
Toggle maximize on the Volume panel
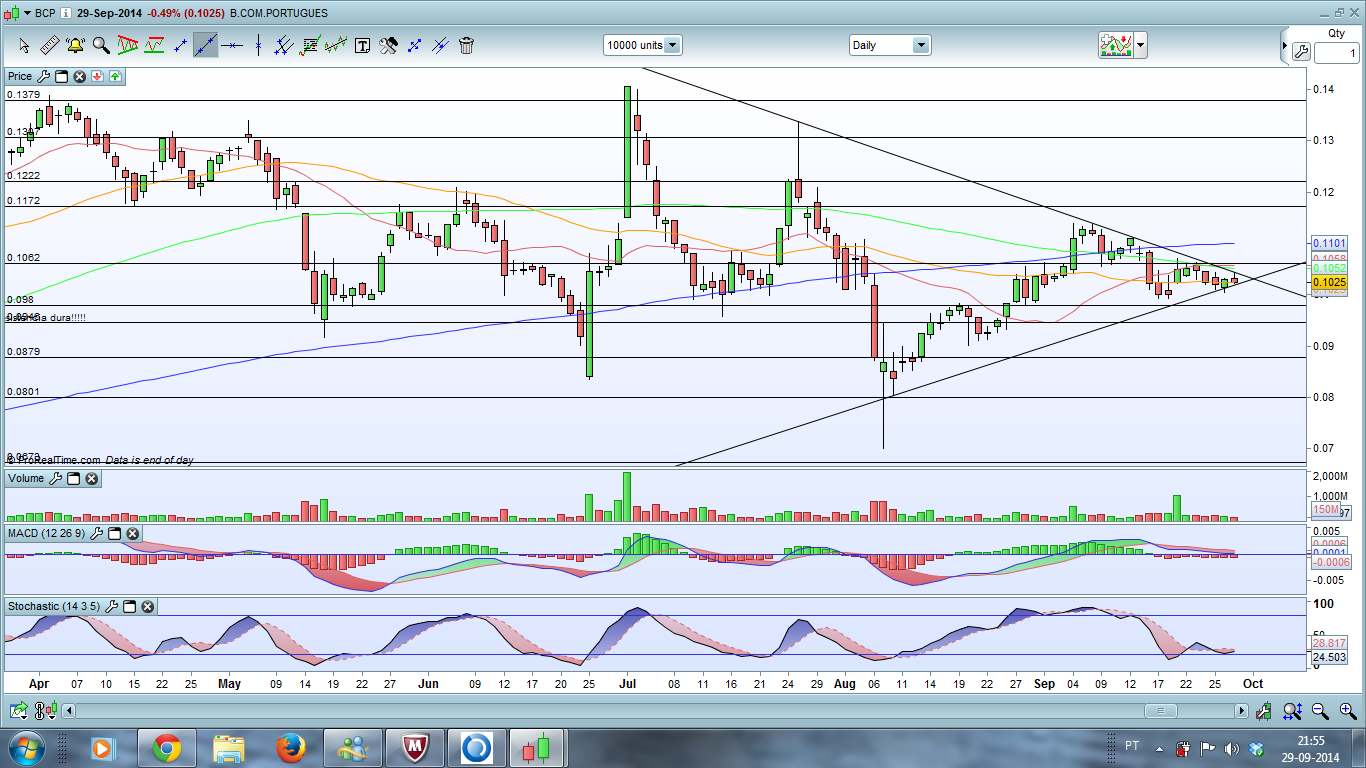tap(73, 479)
